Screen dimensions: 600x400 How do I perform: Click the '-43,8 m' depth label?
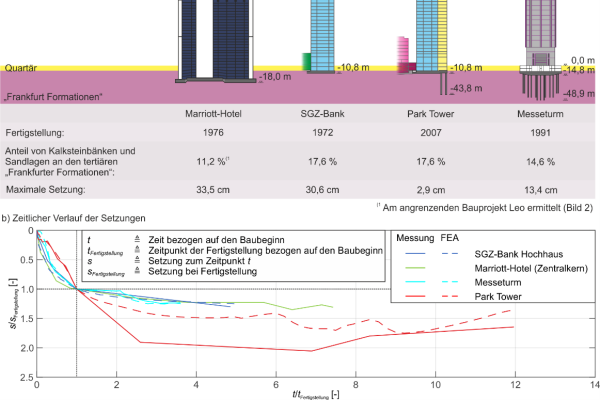[x=466, y=88]
